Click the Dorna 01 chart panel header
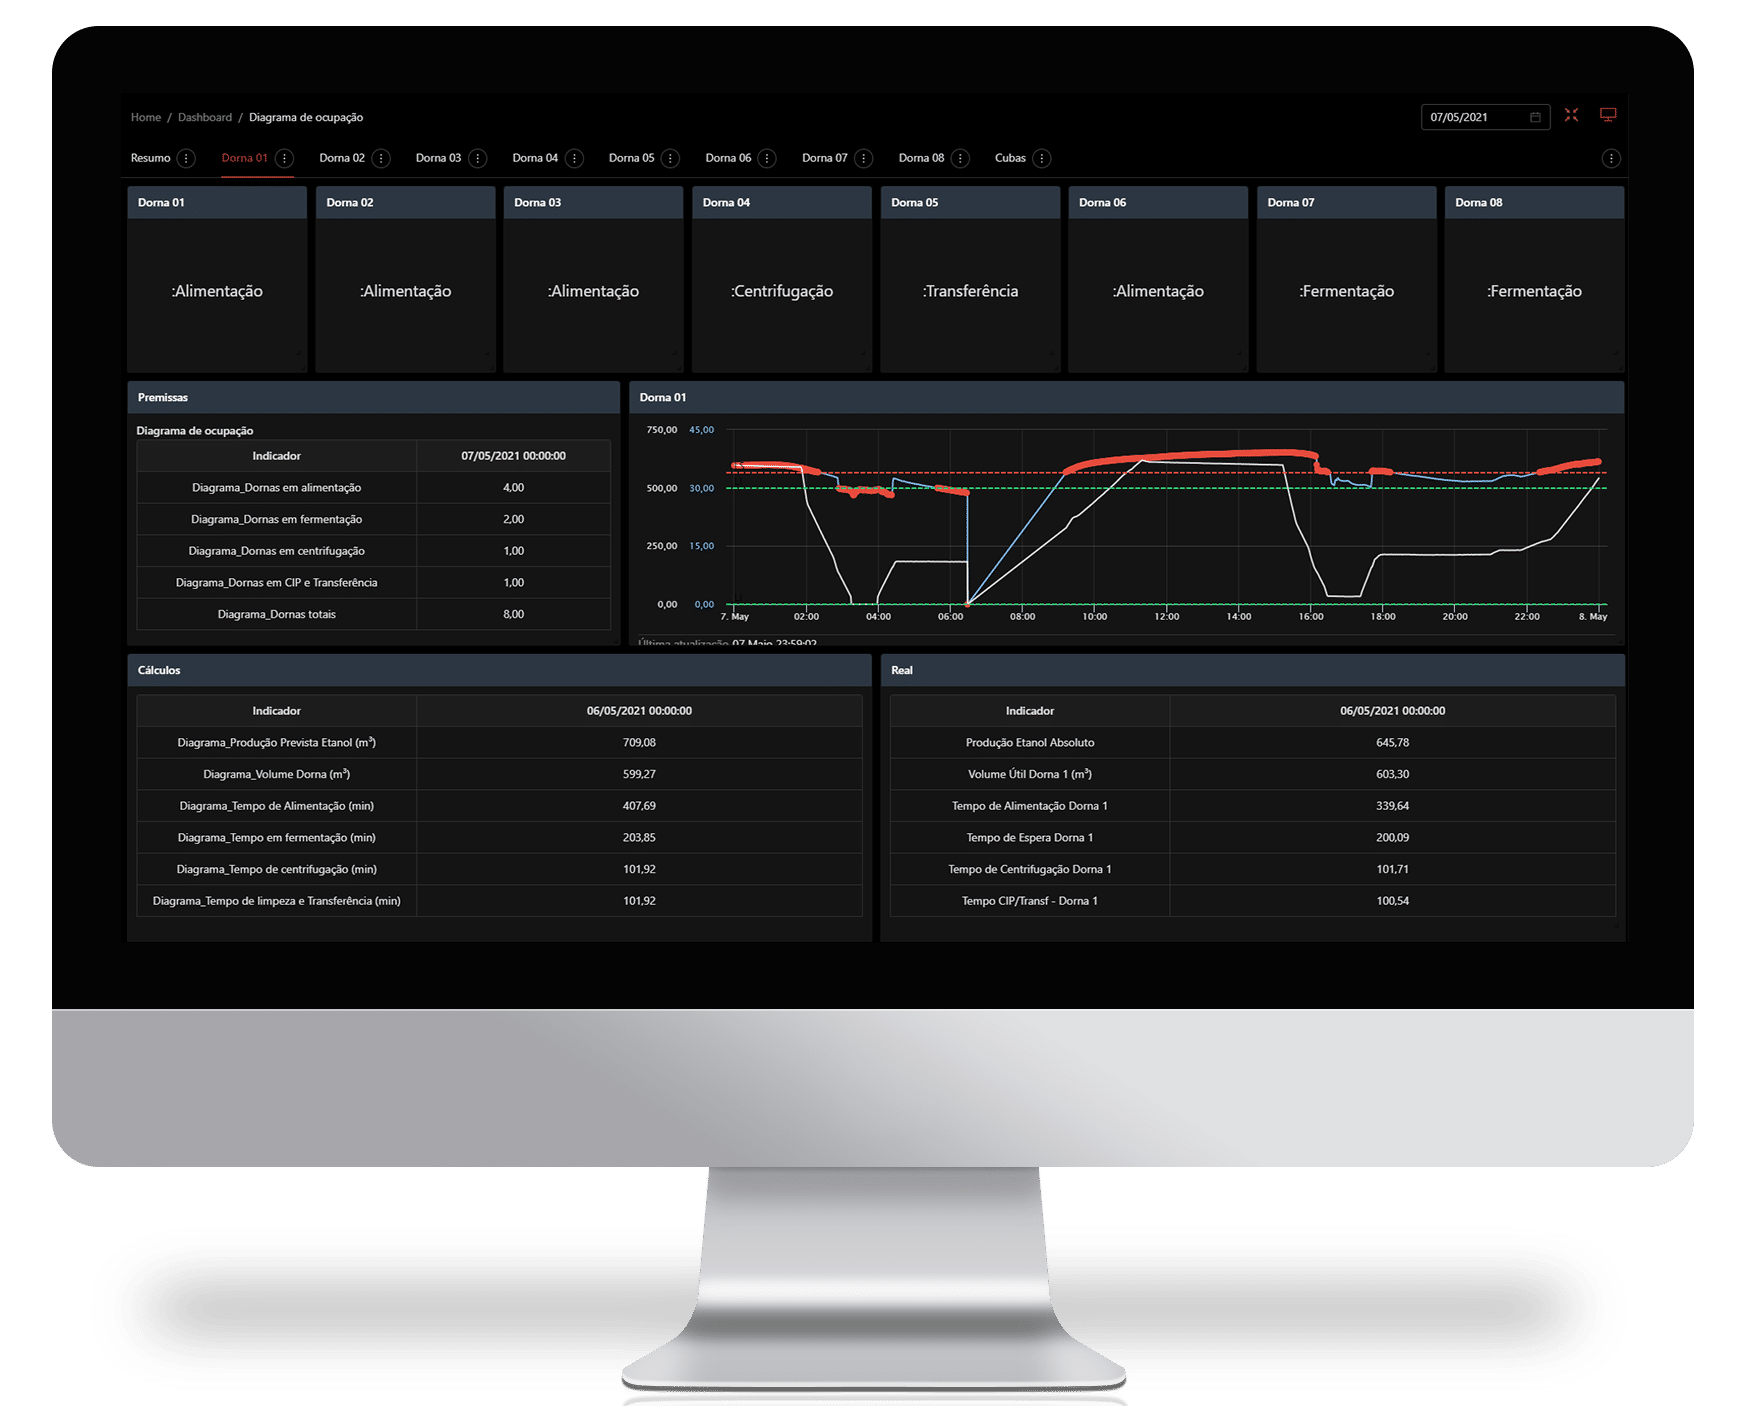Image resolution: width=1758 pixels, height=1406 pixels. click(x=1126, y=397)
